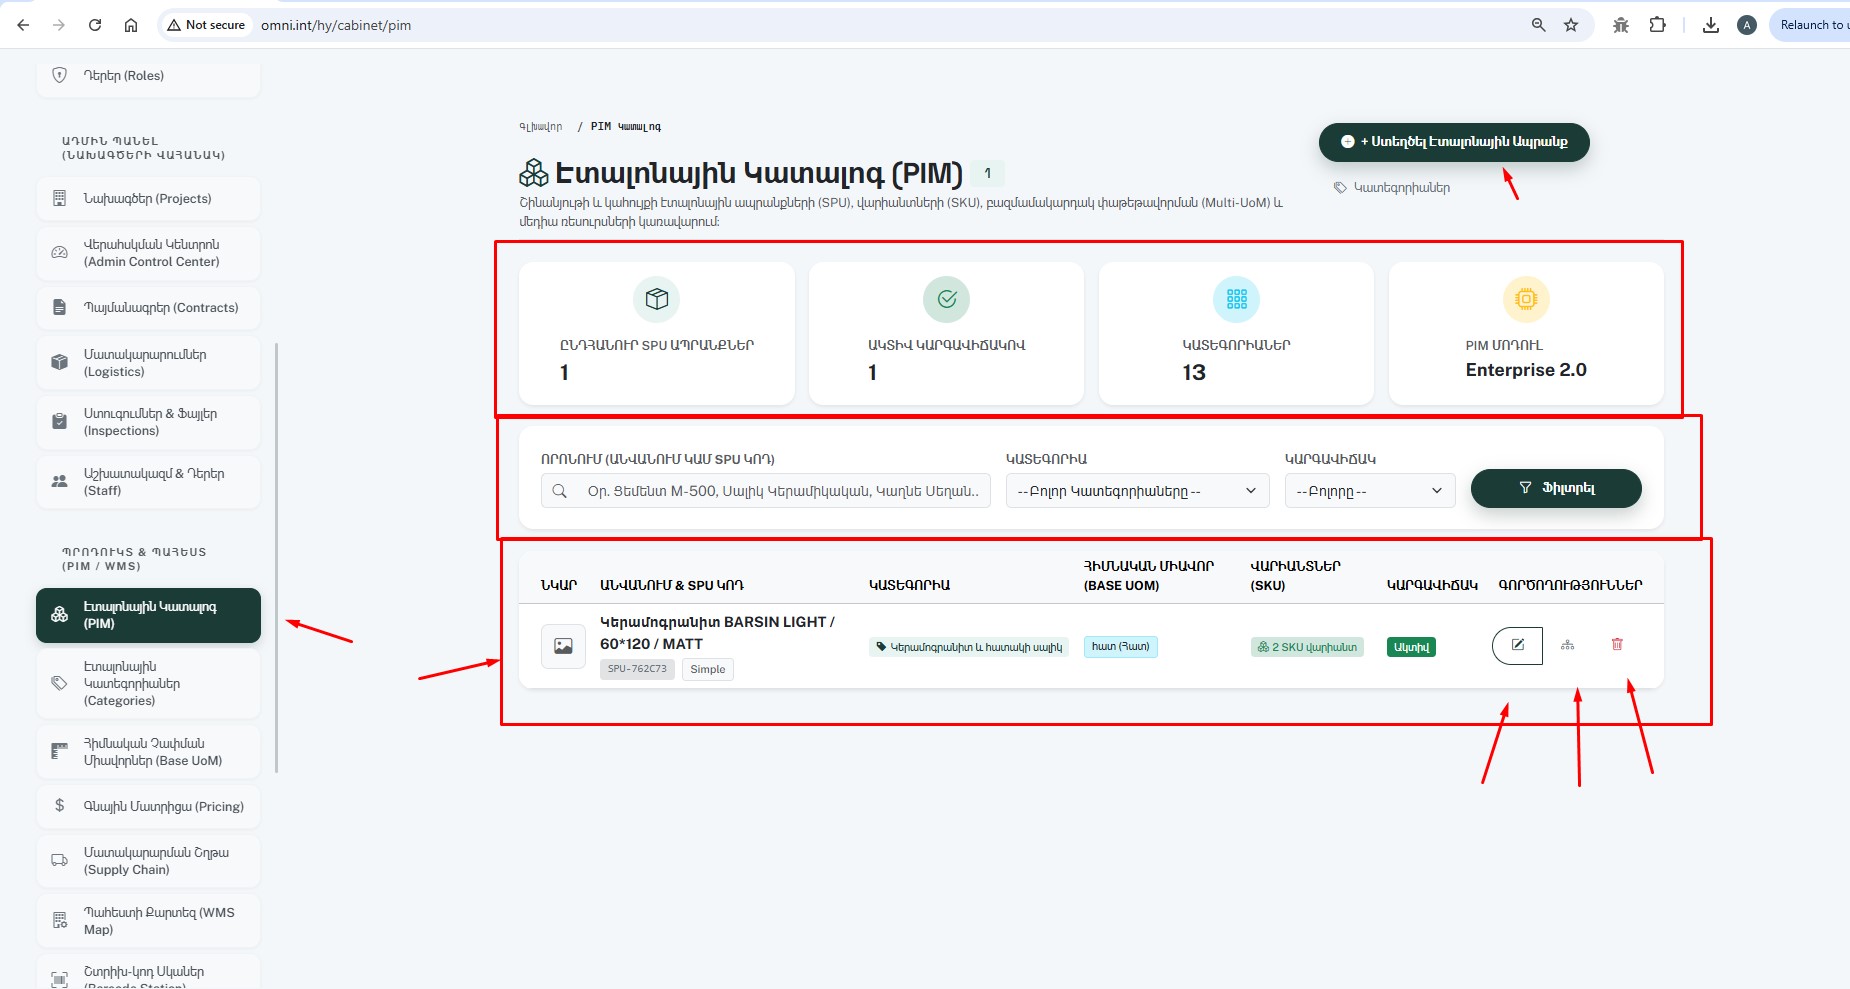
Task: Delete BARSIN LIGHT product via trash icon
Action: coord(1617,645)
